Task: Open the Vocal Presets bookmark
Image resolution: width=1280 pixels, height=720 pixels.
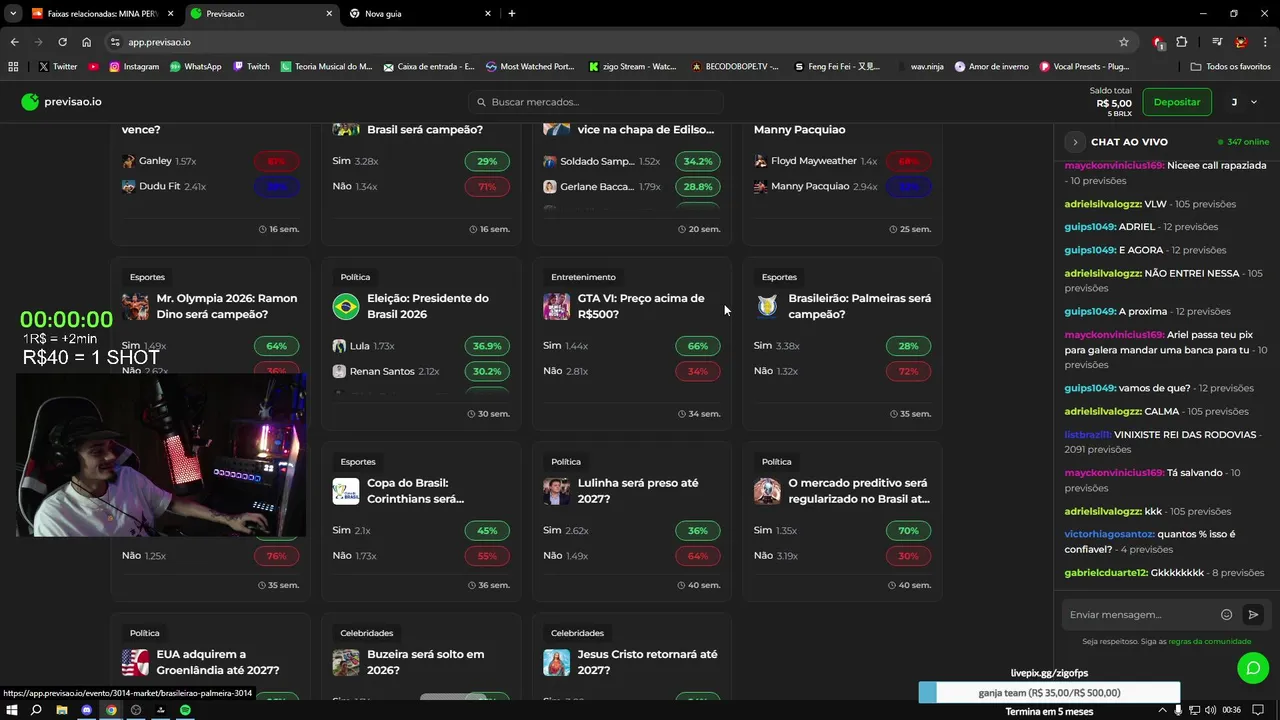Action: [1084, 67]
